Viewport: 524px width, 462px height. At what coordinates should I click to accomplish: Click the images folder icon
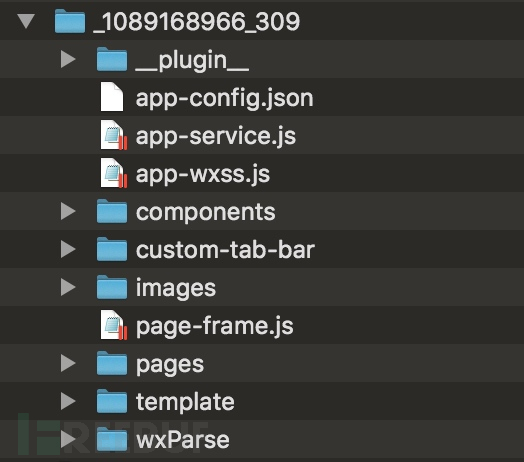(x=112, y=287)
